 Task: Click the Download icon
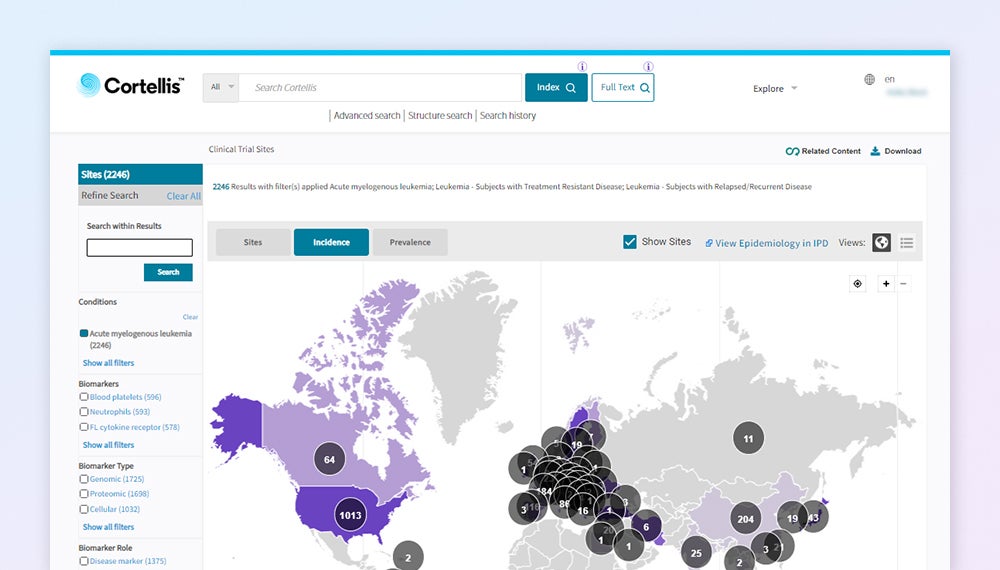click(875, 151)
